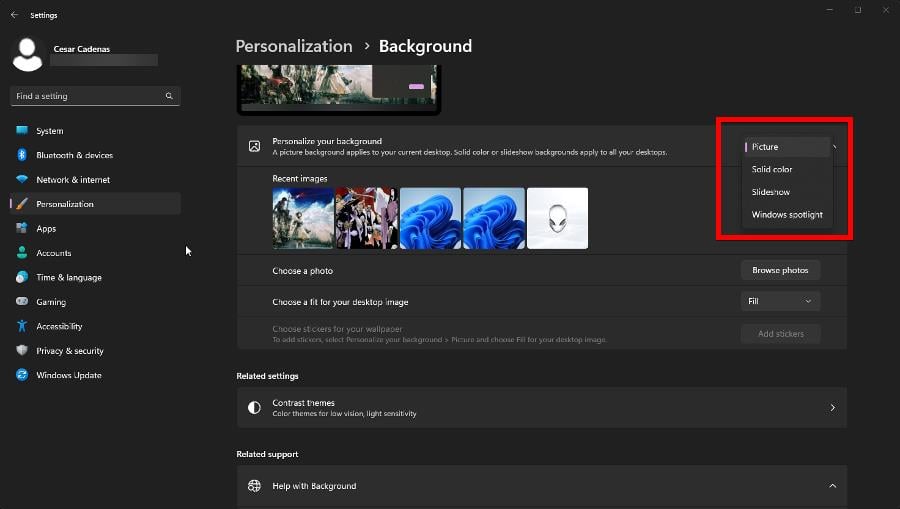This screenshot has width=900, height=509.
Task: Click the Find a setting search box
Action: click(90, 96)
